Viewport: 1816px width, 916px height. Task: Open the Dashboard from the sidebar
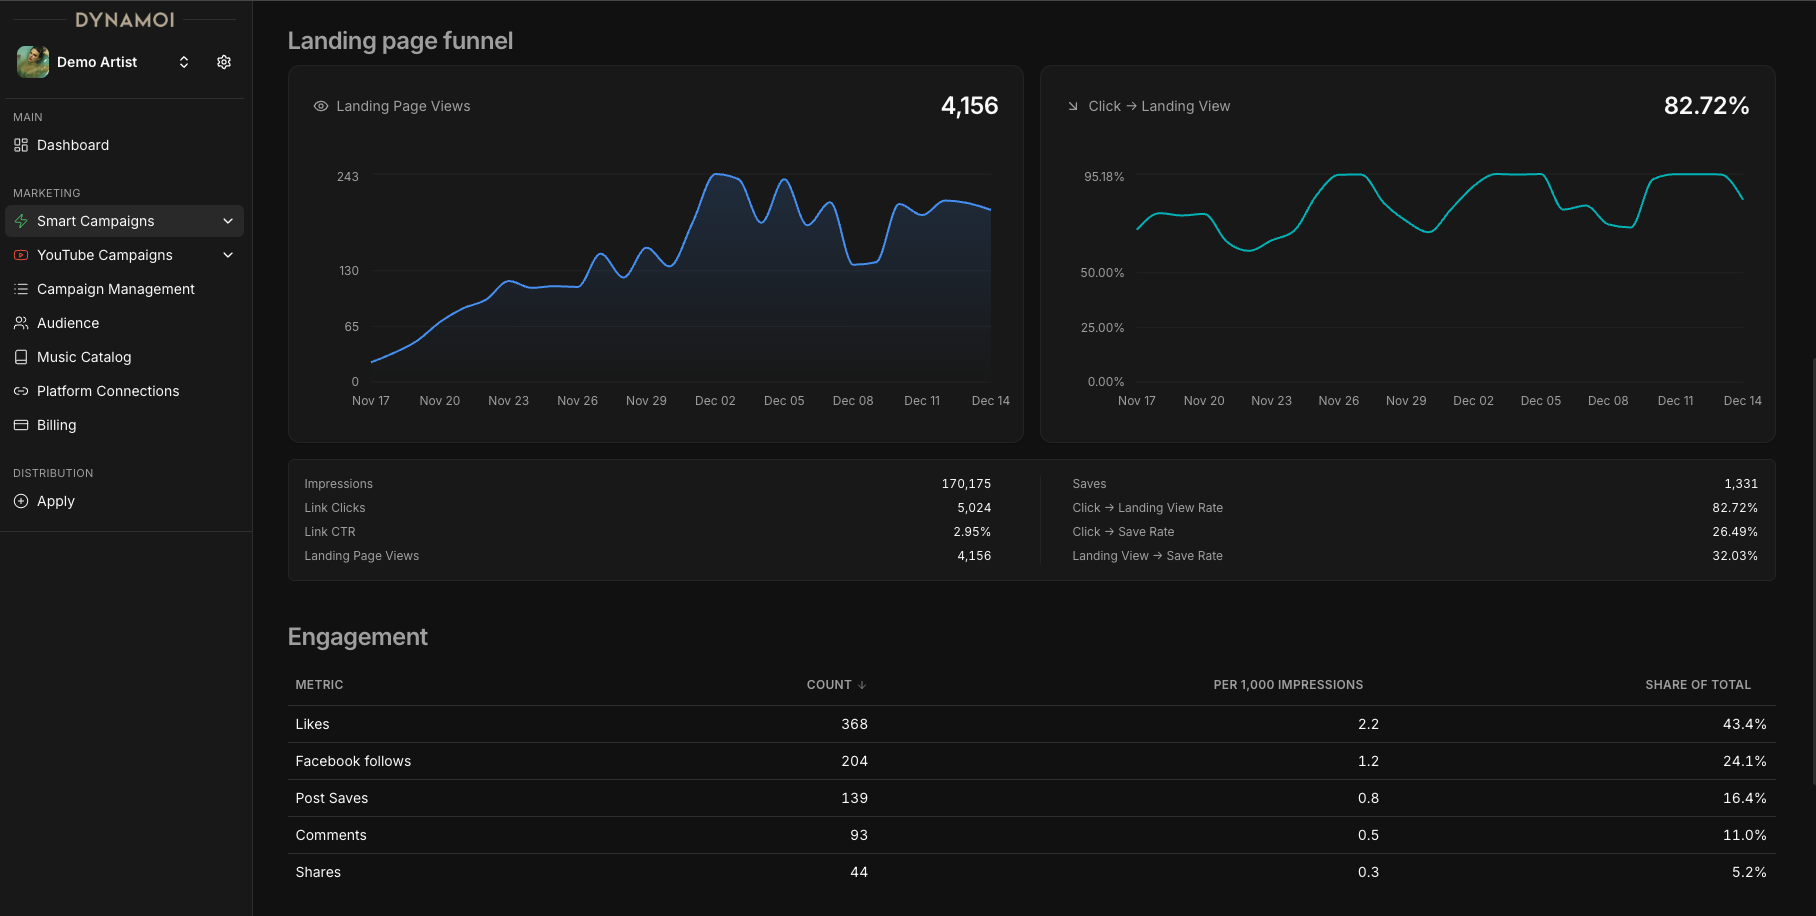point(72,145)
